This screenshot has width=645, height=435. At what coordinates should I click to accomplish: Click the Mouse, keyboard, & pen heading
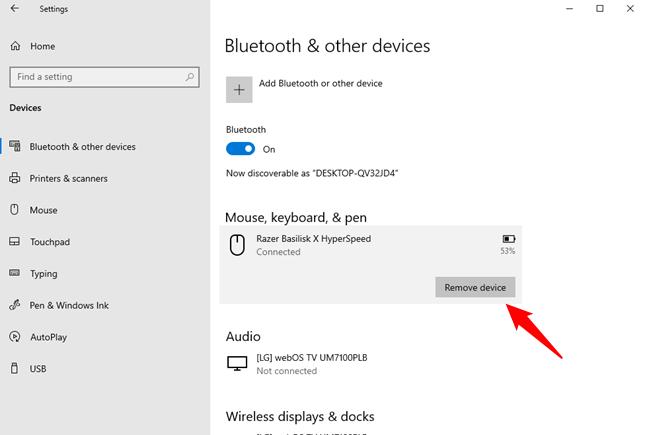[296, 217]
